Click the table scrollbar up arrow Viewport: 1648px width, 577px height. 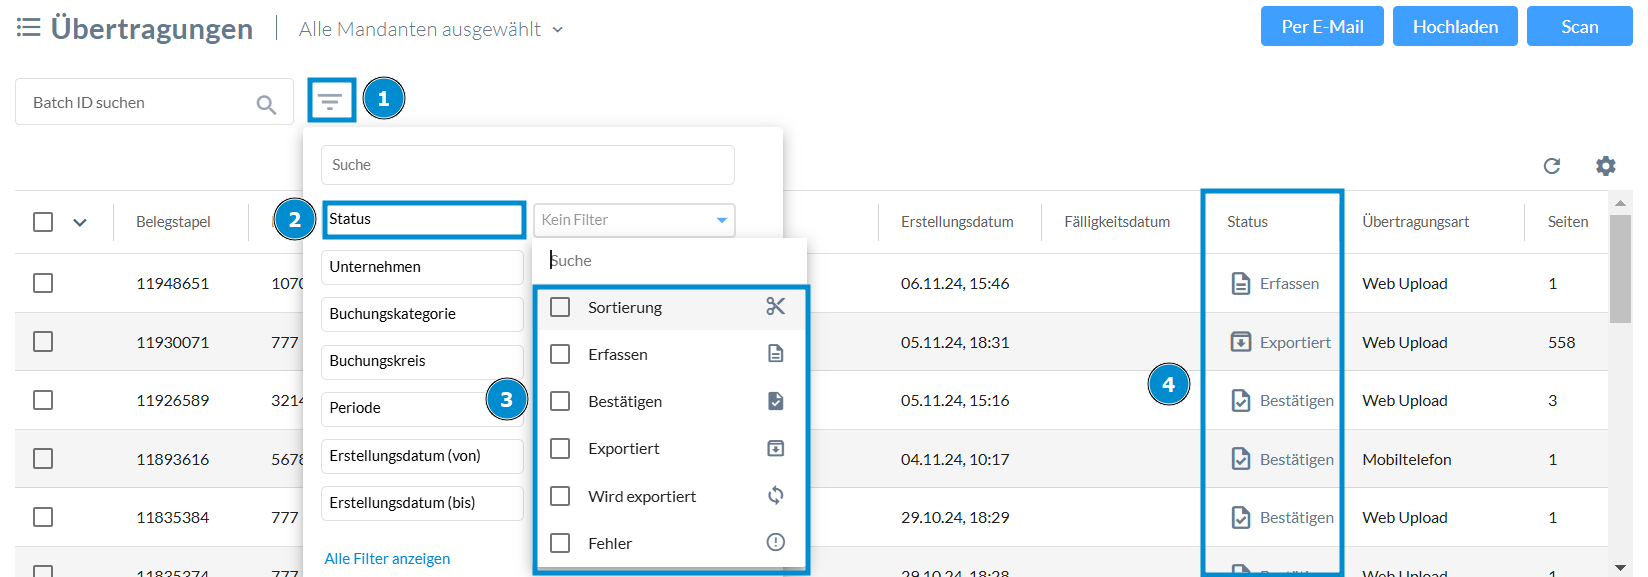point(1621,203)
